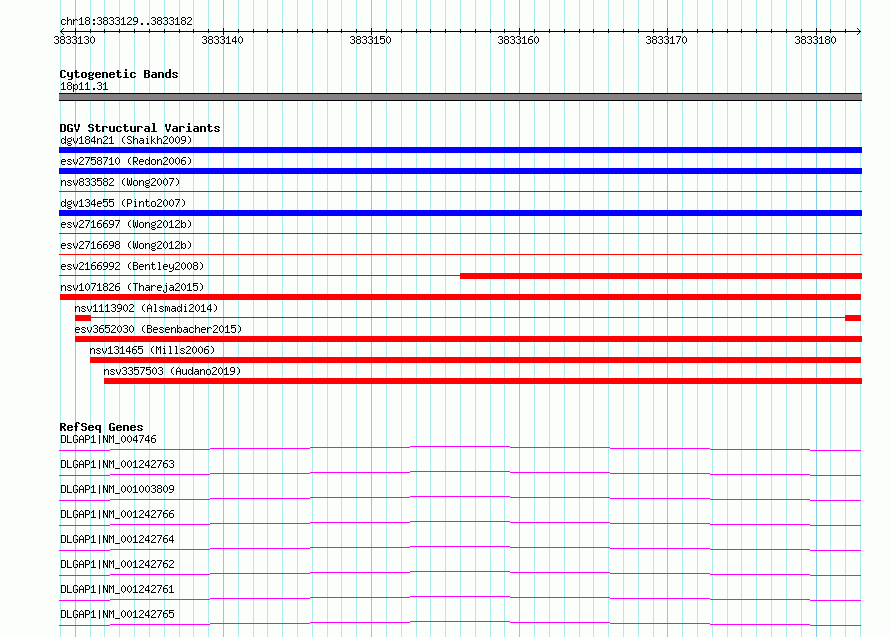Open gene DLGAP1|NM_001242761 label
890x637 pixels.
[117, 589]
